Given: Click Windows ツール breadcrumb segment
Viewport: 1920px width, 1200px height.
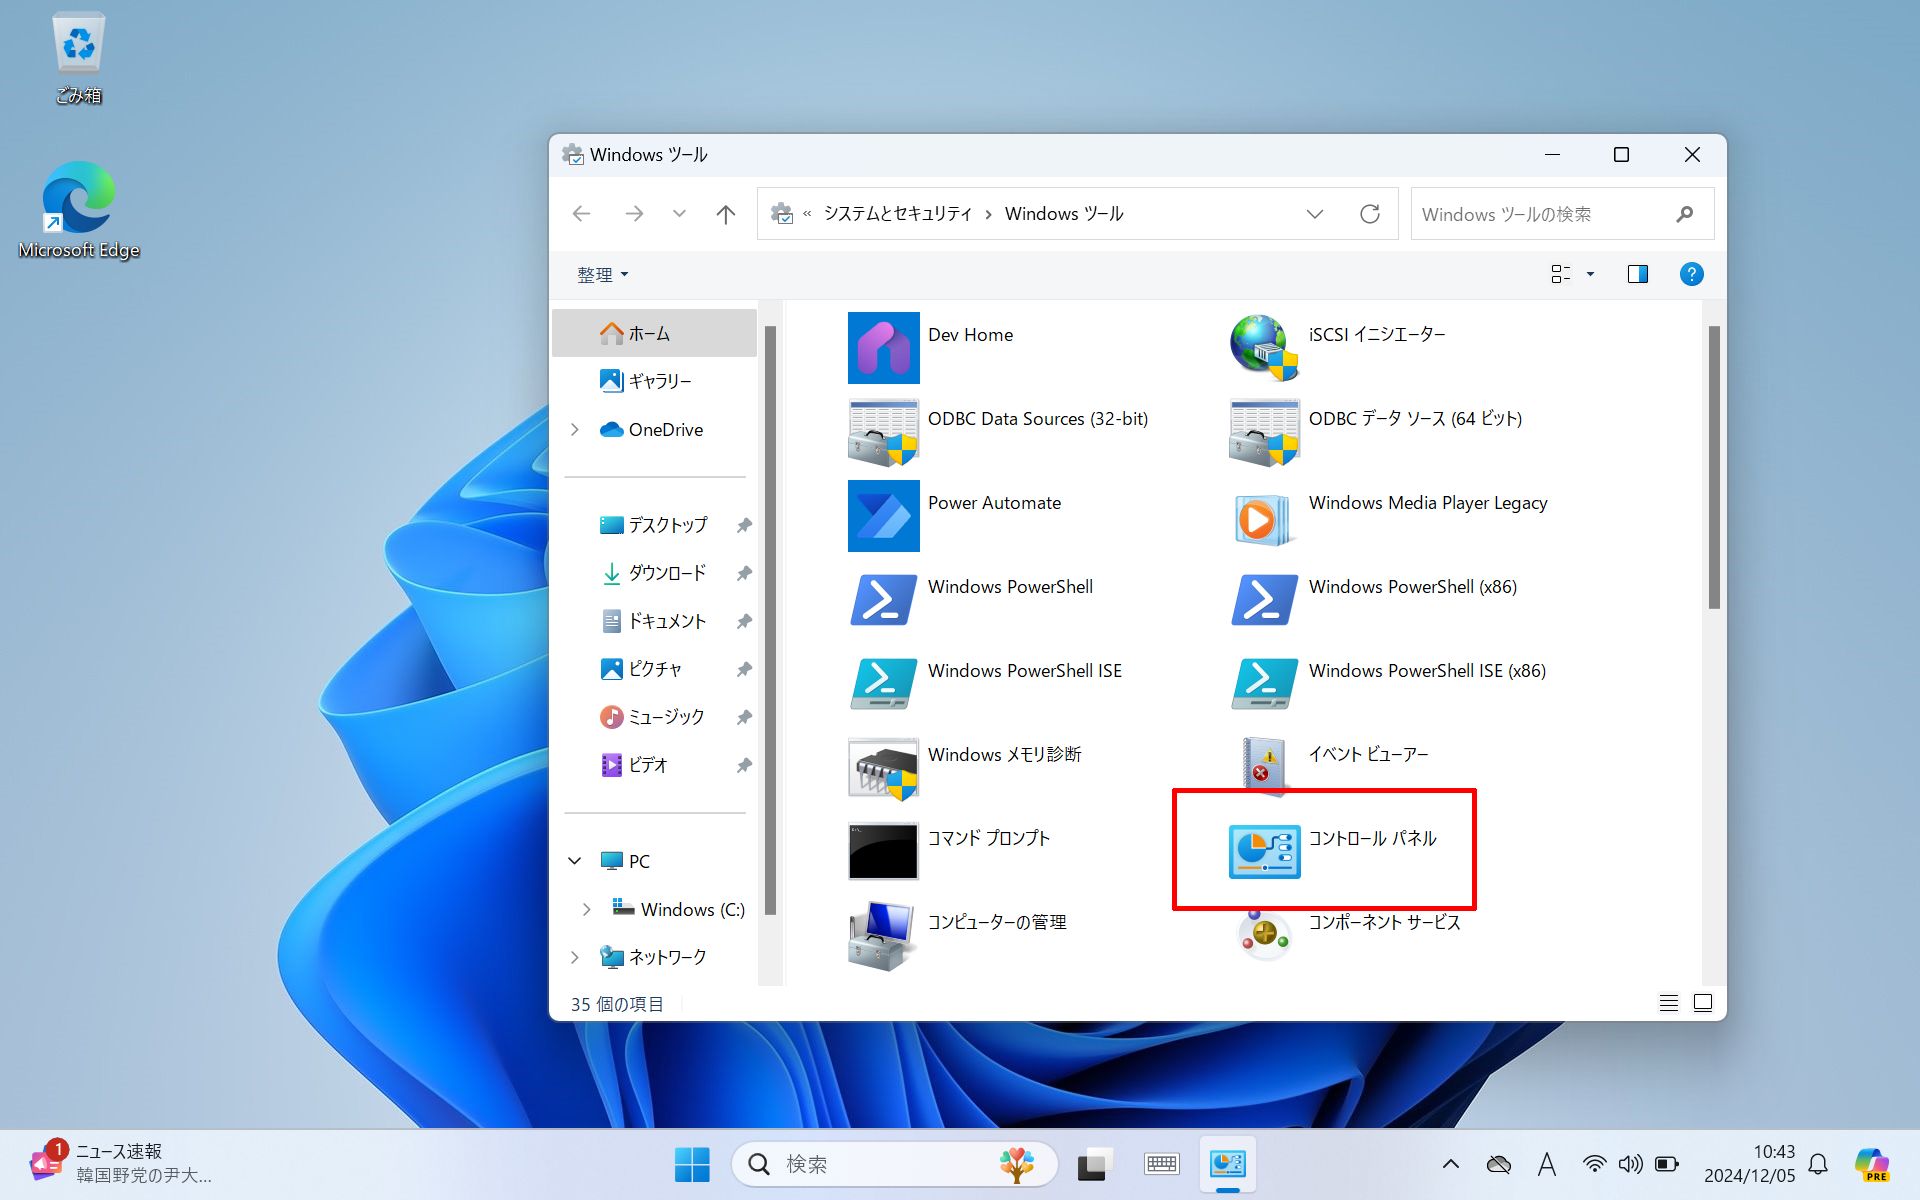Looking at the screenshot, I should [x=1064, y=214].
